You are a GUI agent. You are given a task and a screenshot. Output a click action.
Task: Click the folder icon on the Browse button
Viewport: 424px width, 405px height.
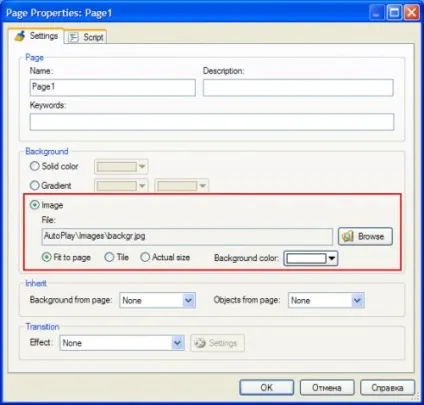click(348, 236)
